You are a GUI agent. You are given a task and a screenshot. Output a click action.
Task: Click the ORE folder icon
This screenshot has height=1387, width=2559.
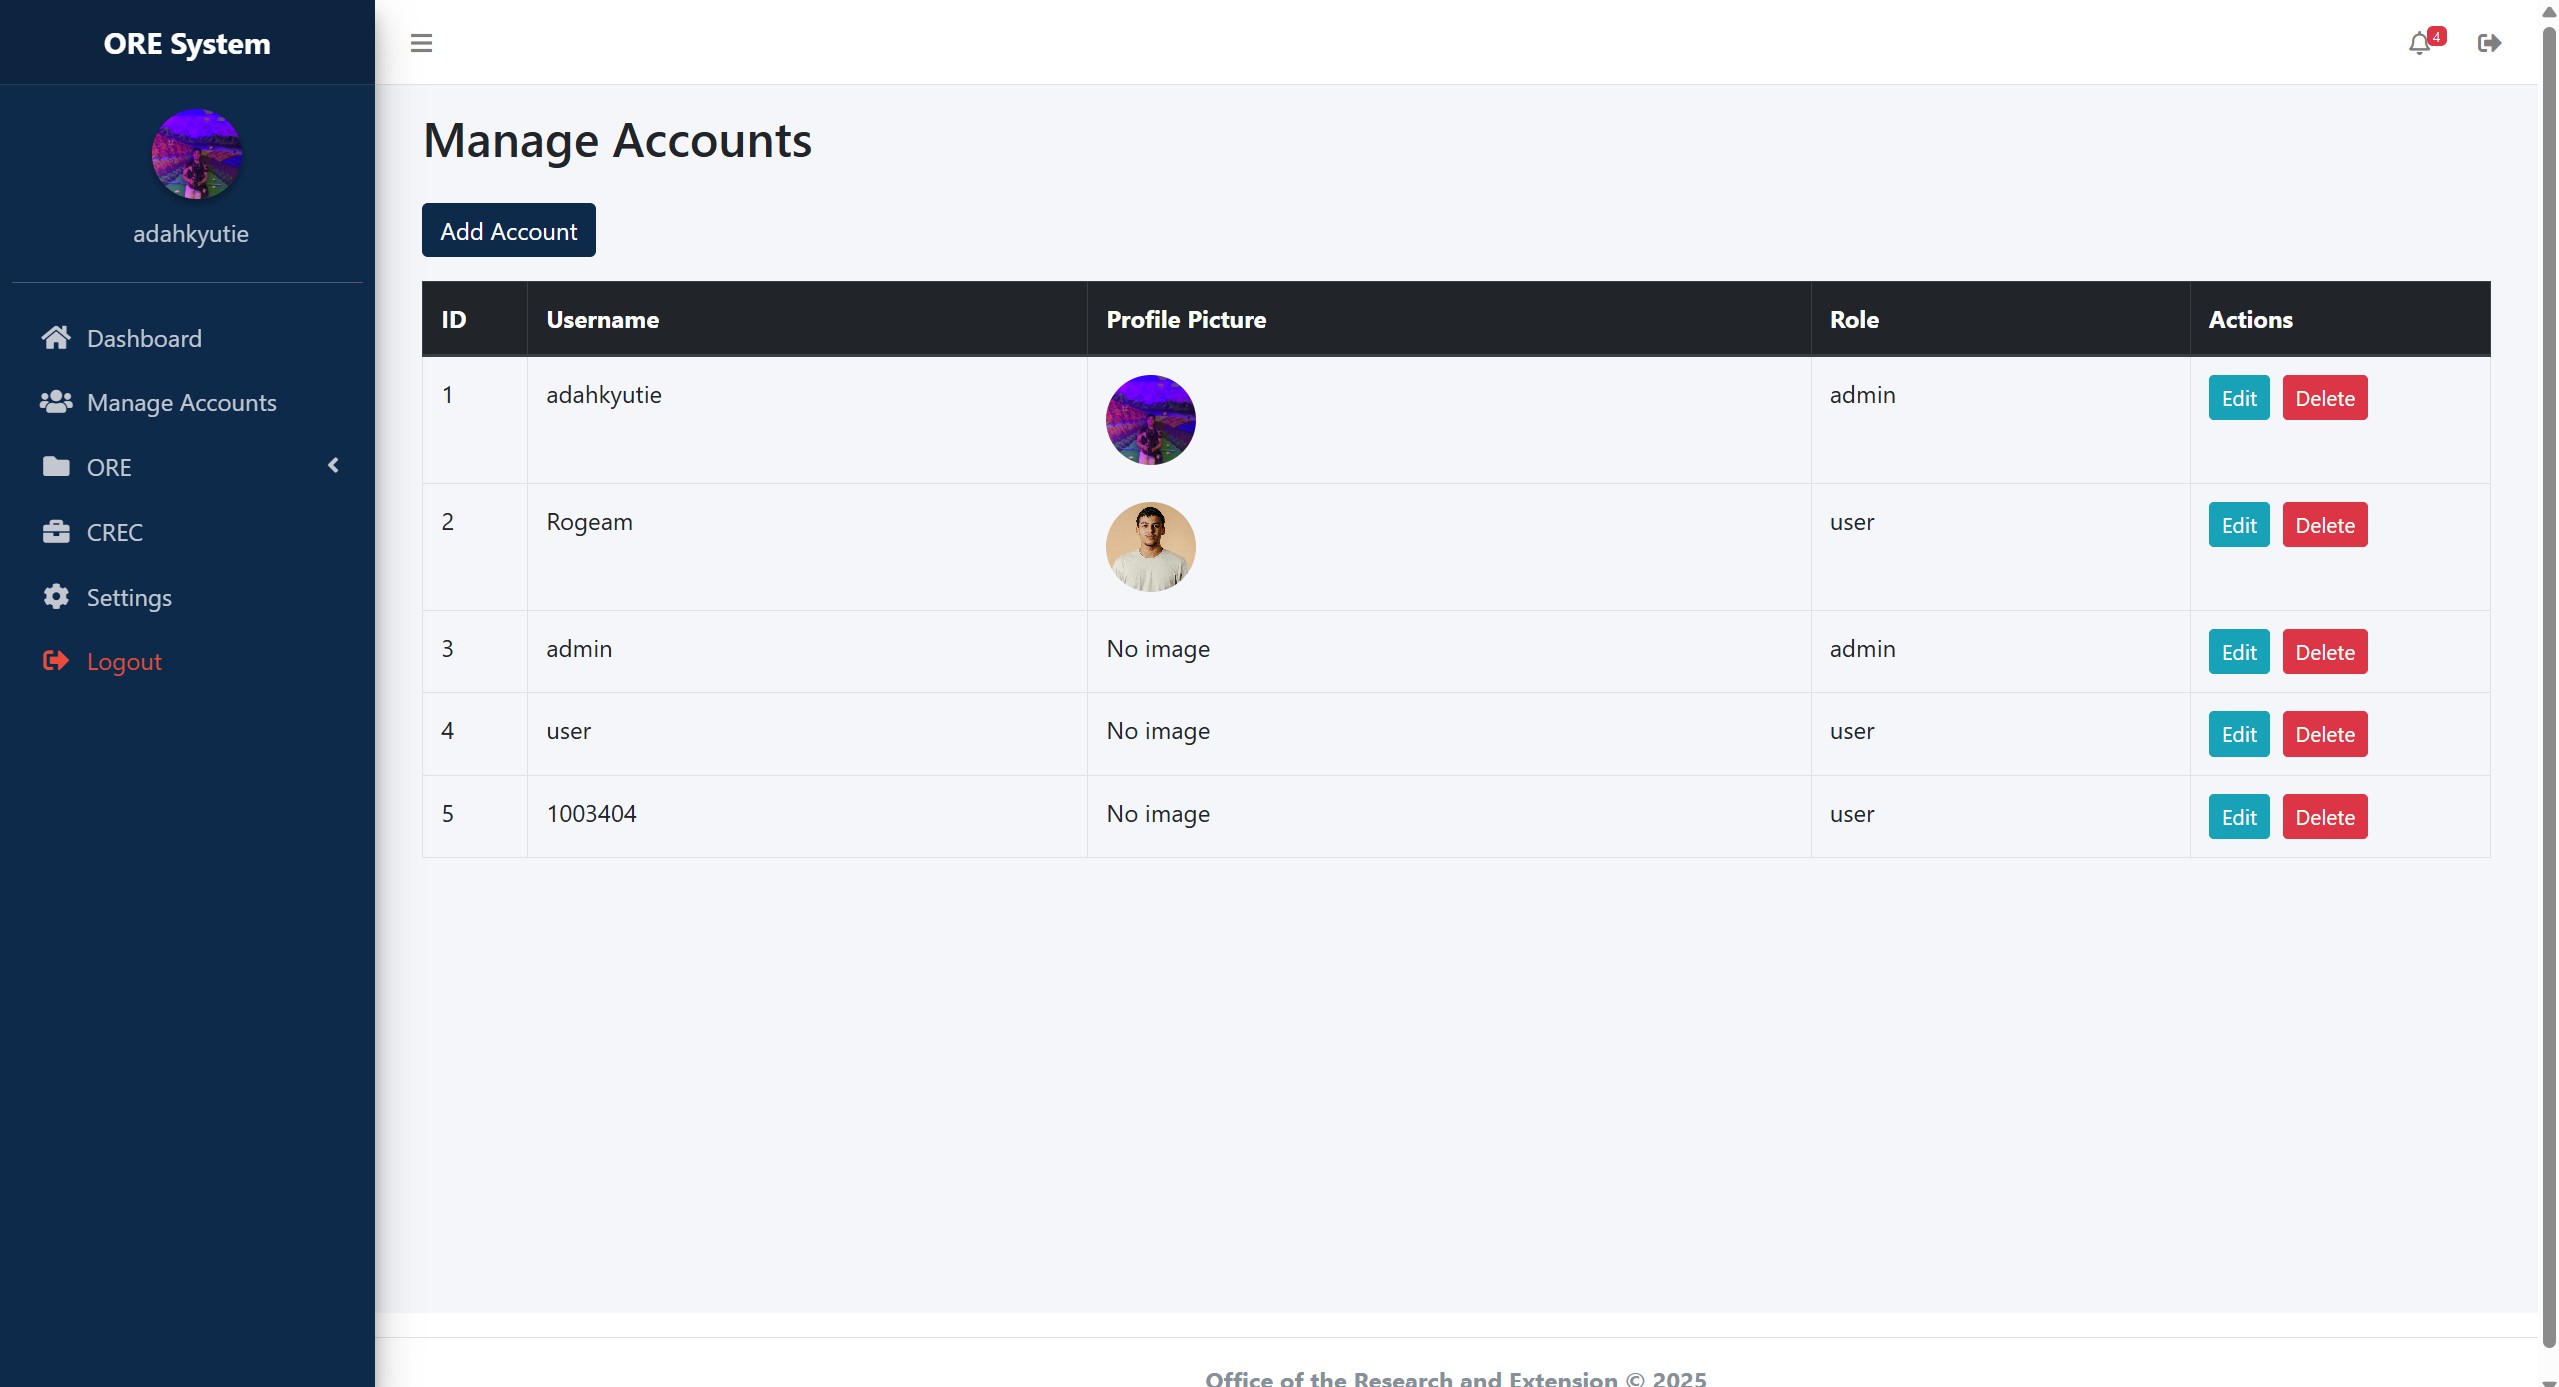[56, 467]
